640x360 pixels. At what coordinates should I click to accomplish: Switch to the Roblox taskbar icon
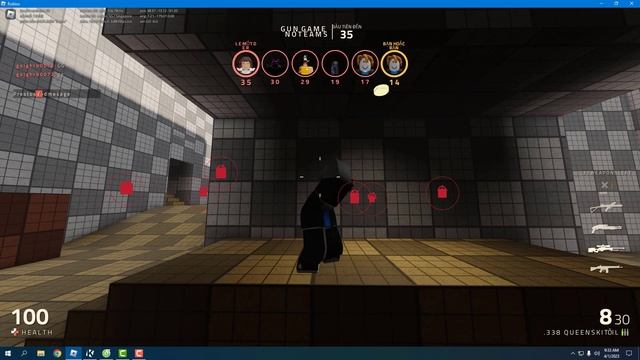coord(73,353)
